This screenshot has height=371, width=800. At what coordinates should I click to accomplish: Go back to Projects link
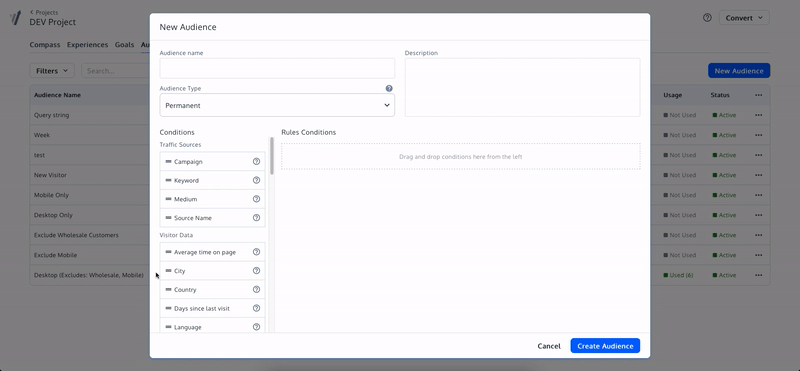pyautogui.click(x=44, y=12)
